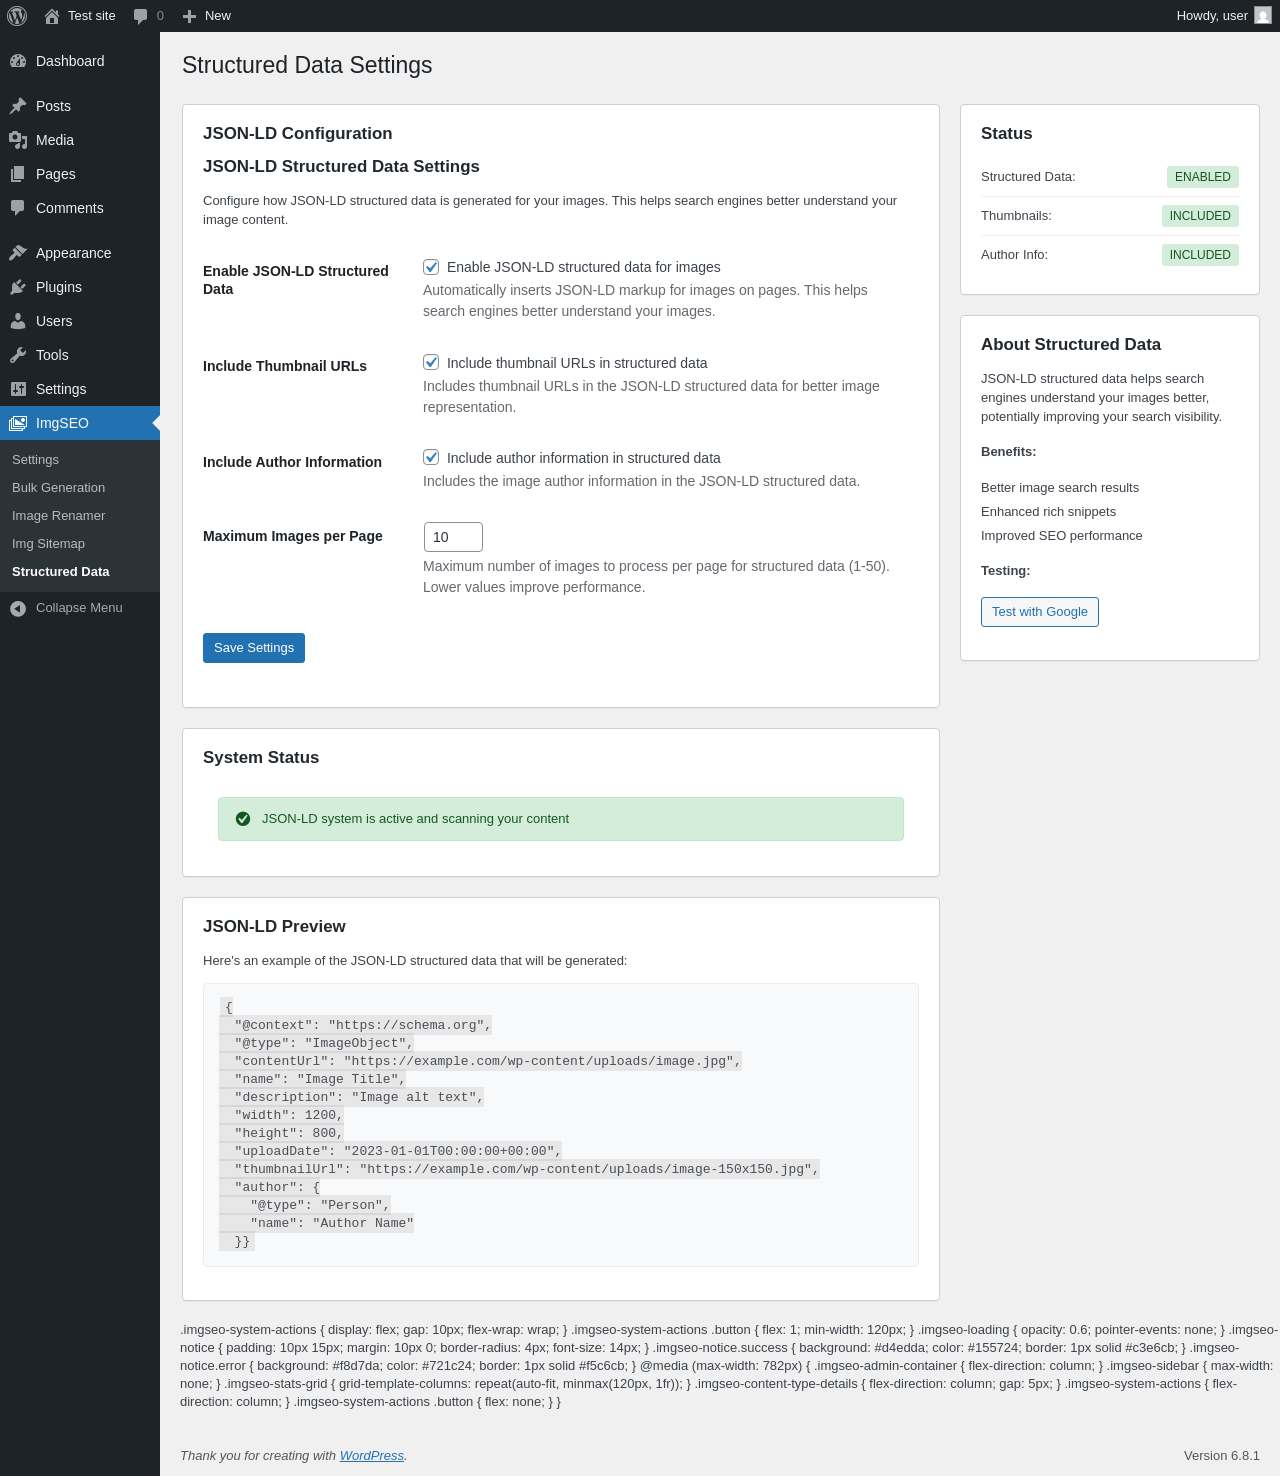Open the Posts menu
Screen dimensions: 1280x1476
[80, 106]
